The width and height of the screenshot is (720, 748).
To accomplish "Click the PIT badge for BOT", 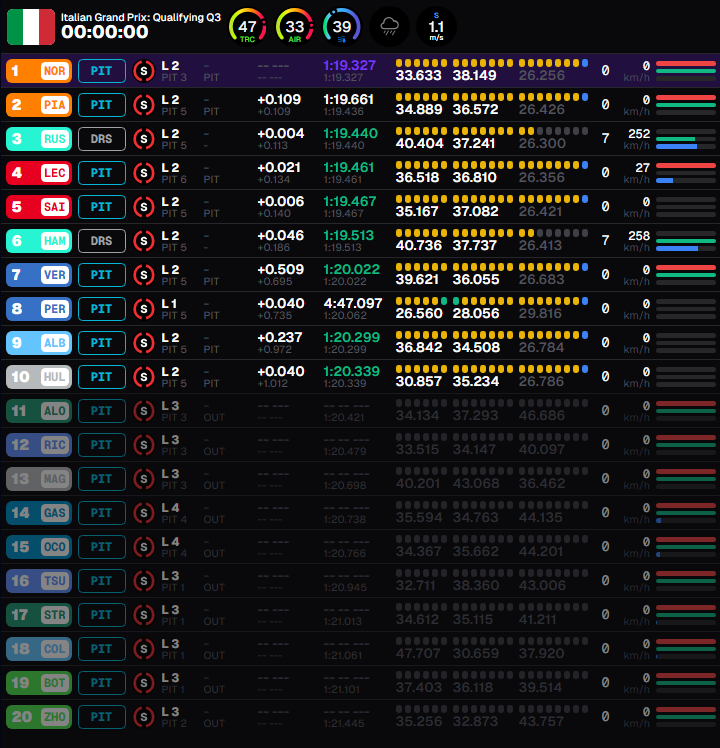I will click(102, 683).
